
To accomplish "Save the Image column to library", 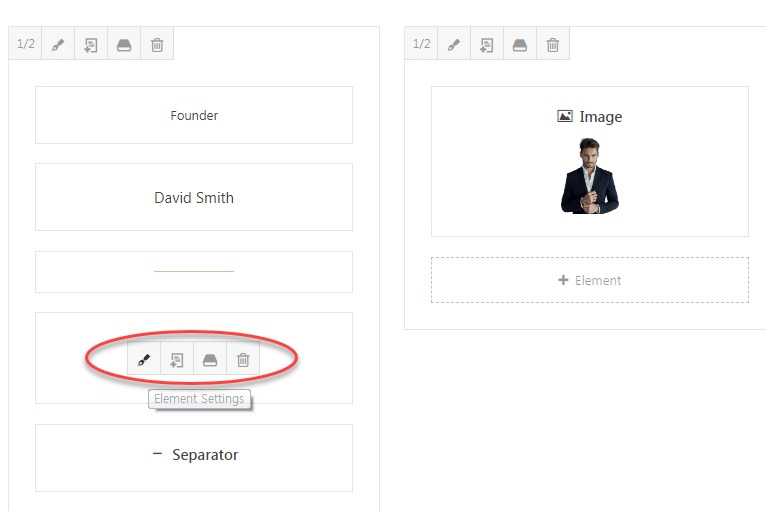I will (x=520, y=44).
